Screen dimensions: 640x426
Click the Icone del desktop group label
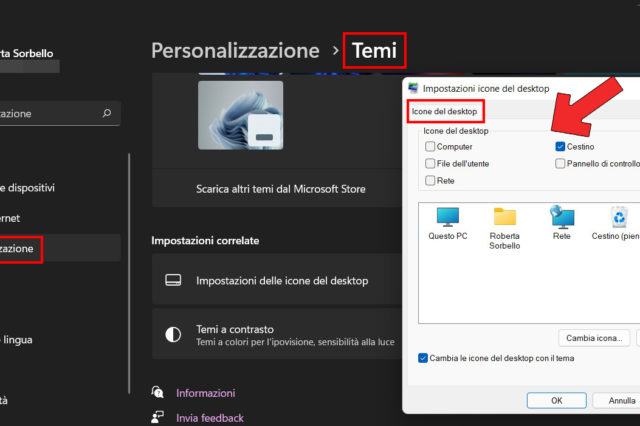[456, 131]
